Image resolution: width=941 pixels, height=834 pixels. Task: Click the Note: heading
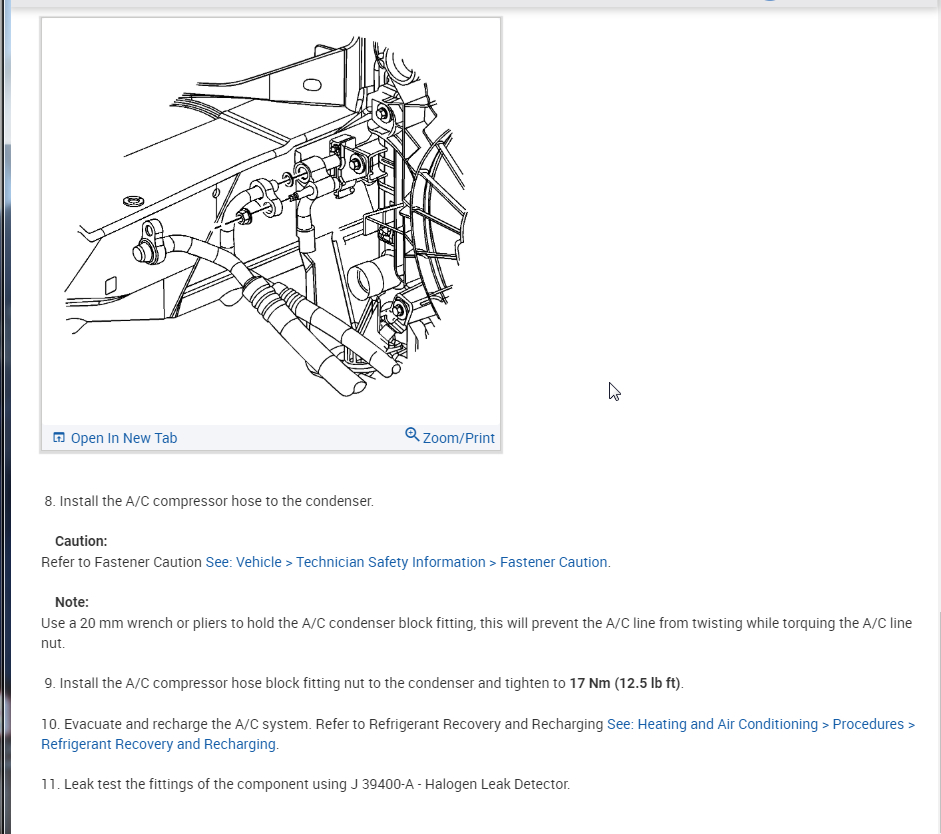tap(71, 602)
